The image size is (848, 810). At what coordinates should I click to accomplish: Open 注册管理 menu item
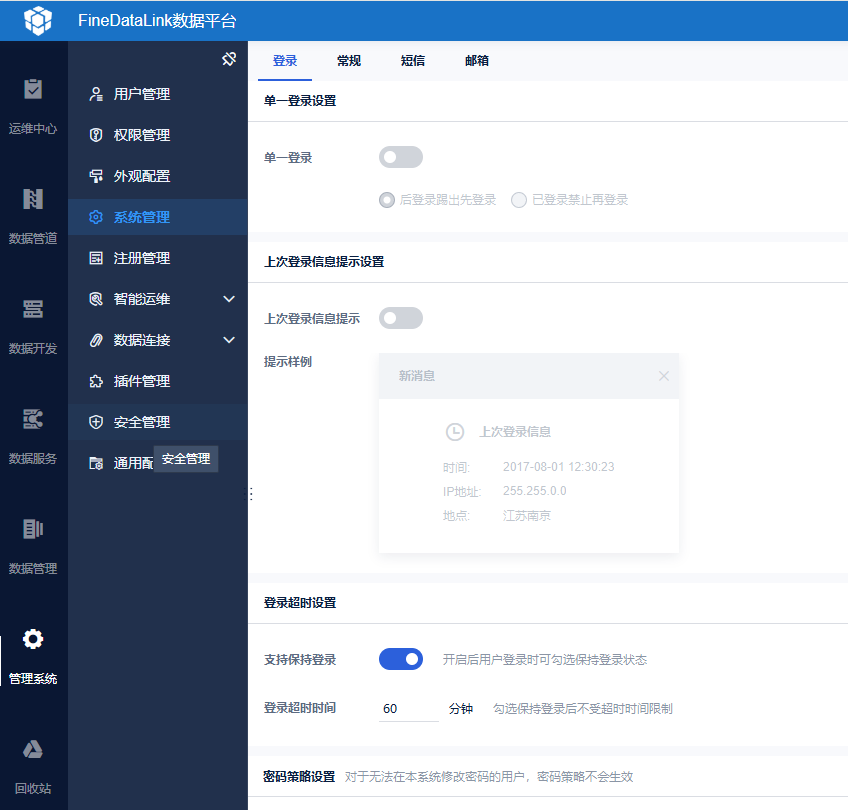pyautogui.click(x=158, y=258)
